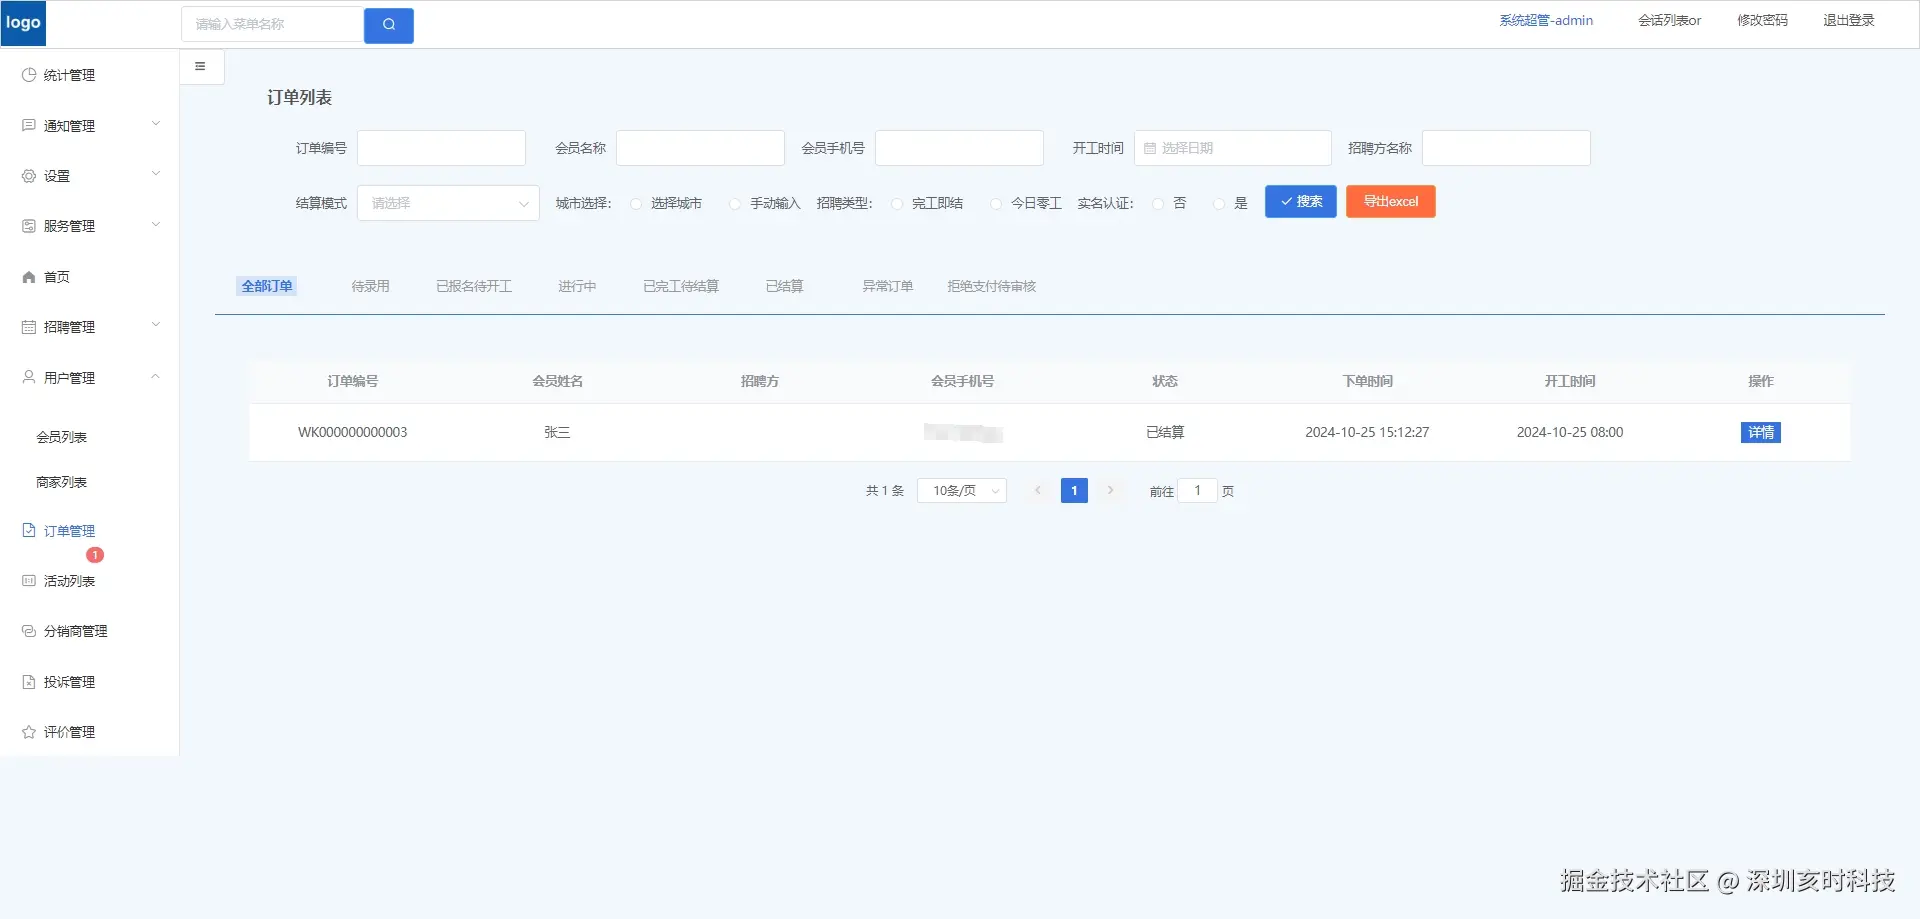The height and width of the screenshot is (919, 1920).
Task: Click the 服务管理 icon in sidebar
Action: click(x=29, y=226)
